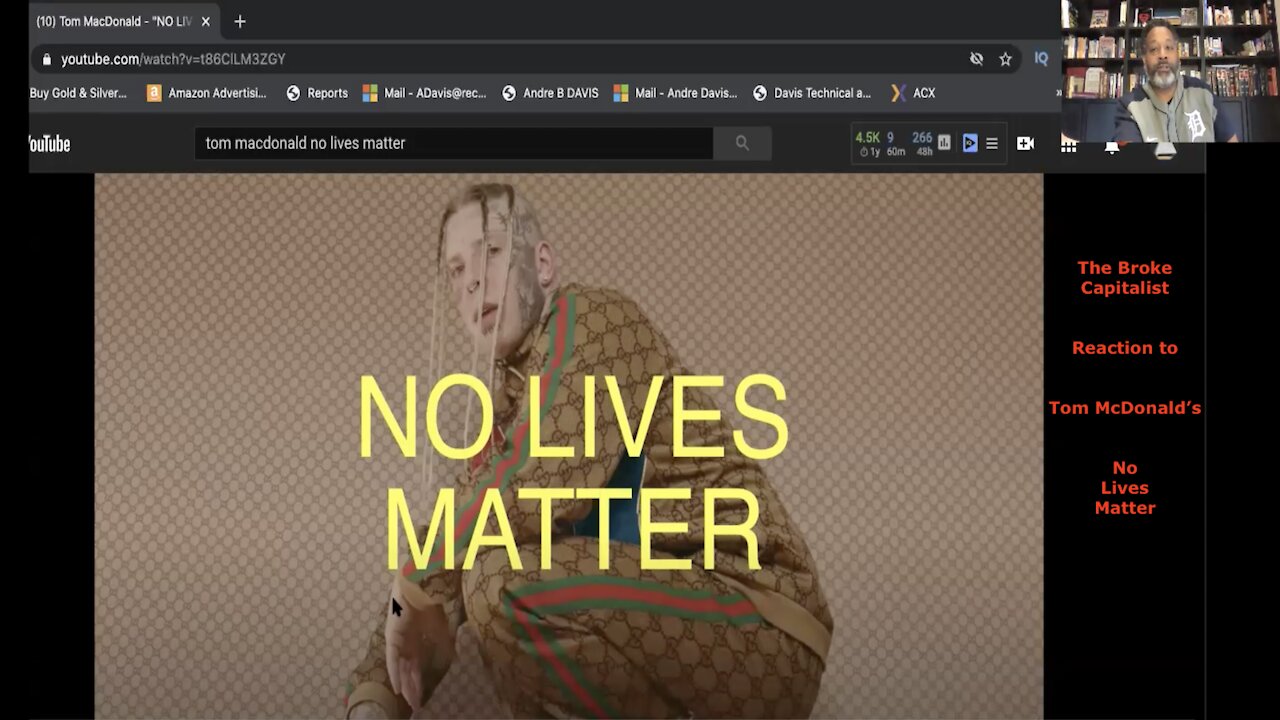Open a new browser tab with plus

(239, 21)
